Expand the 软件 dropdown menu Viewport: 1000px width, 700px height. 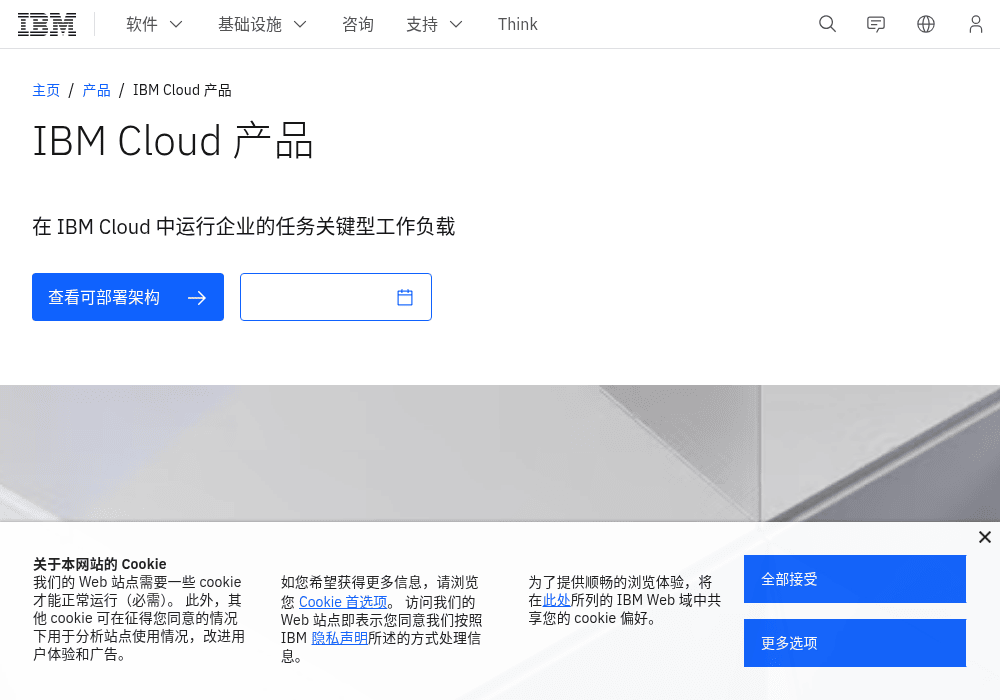coord(154,24)
